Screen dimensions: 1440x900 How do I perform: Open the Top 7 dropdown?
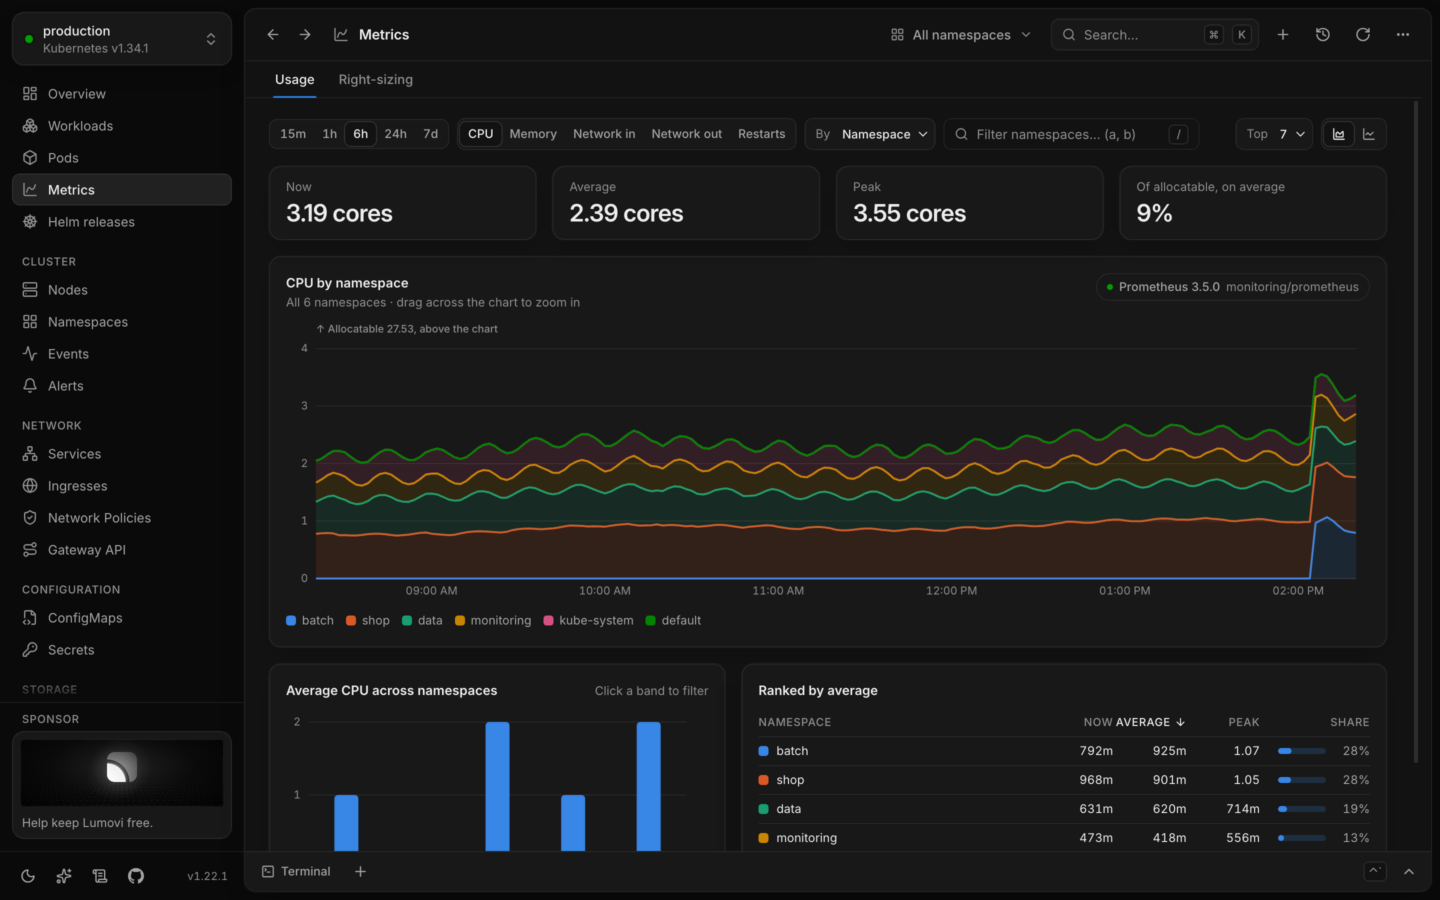coord(1275,134)
